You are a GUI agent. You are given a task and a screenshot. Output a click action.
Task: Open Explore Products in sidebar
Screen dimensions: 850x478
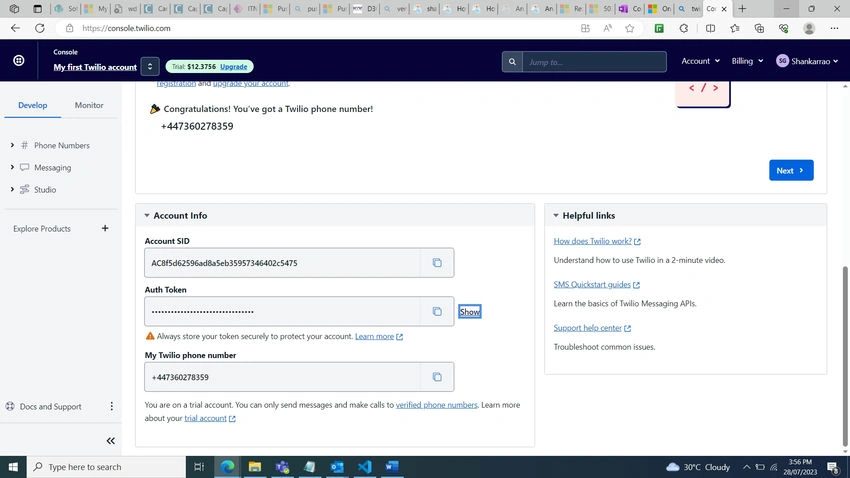[42, 229]
